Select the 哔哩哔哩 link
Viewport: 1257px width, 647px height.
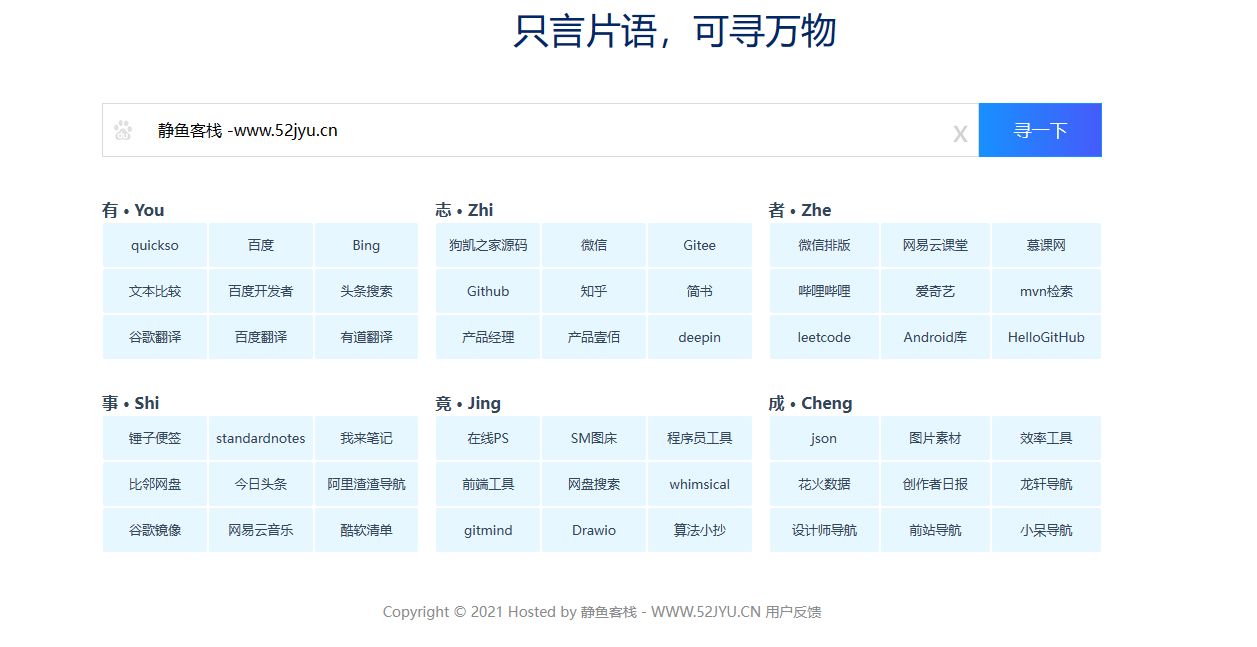click(824, 291)
